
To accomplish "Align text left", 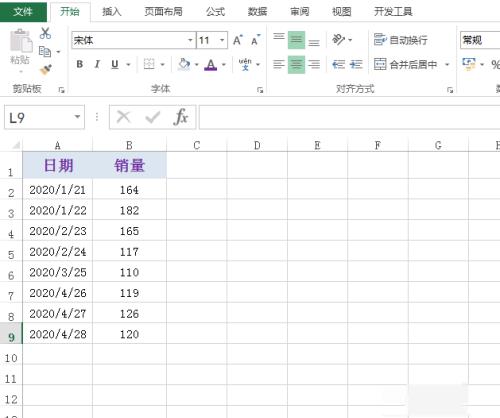I will 279,64.
